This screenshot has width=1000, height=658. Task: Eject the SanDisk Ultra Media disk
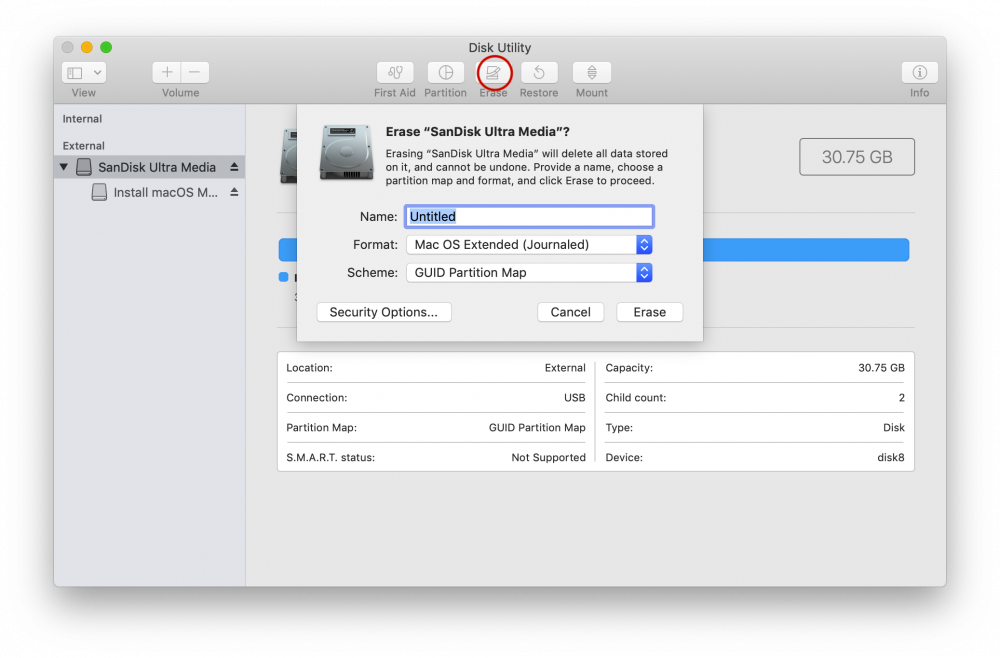(x=234, y=167)
